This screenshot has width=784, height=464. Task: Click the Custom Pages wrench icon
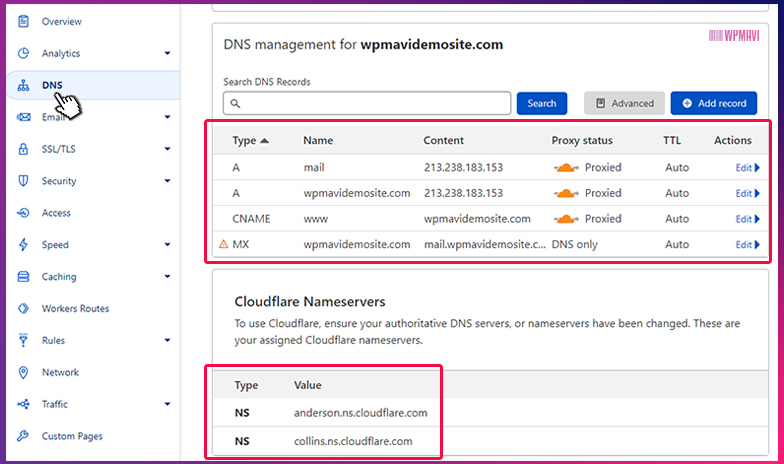(x=23, y=436)
